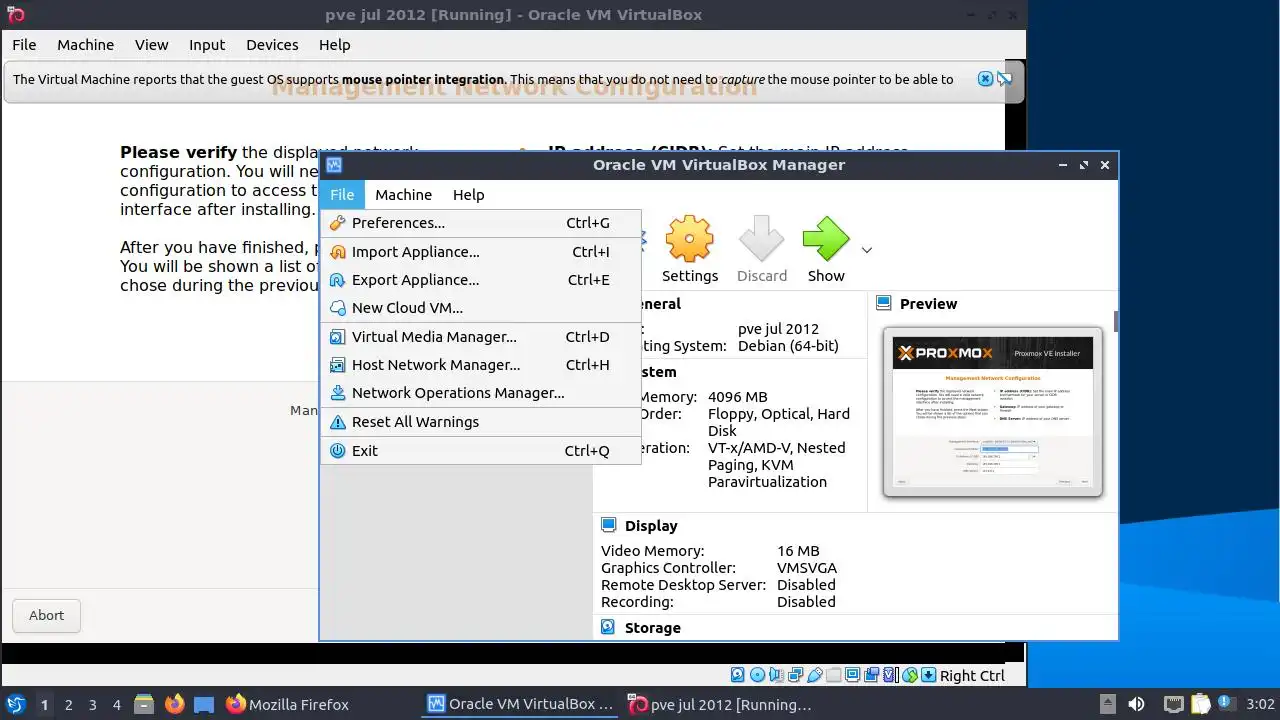The image size is (1280, 720).
Task: Click the network tray icon
Action: [x=1173, y=704]
